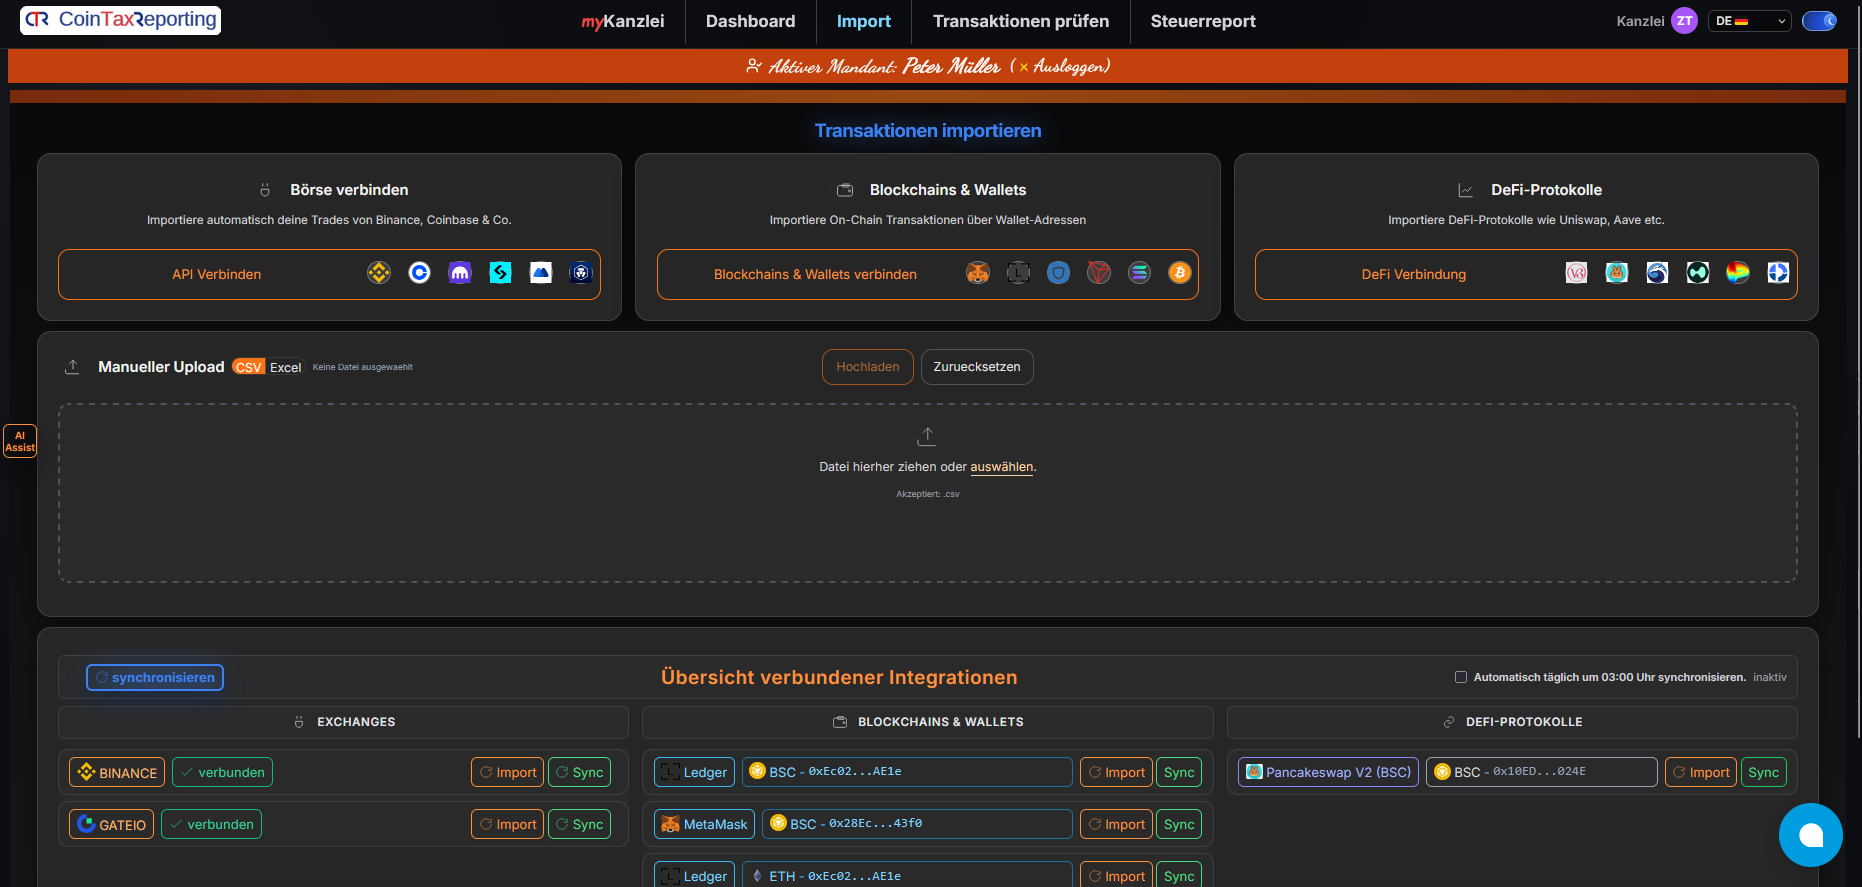Sync the Ledger BSC 0xEc02 wallet
This screenshot has height=887, width=1862.
click(x=1179, y=772)
